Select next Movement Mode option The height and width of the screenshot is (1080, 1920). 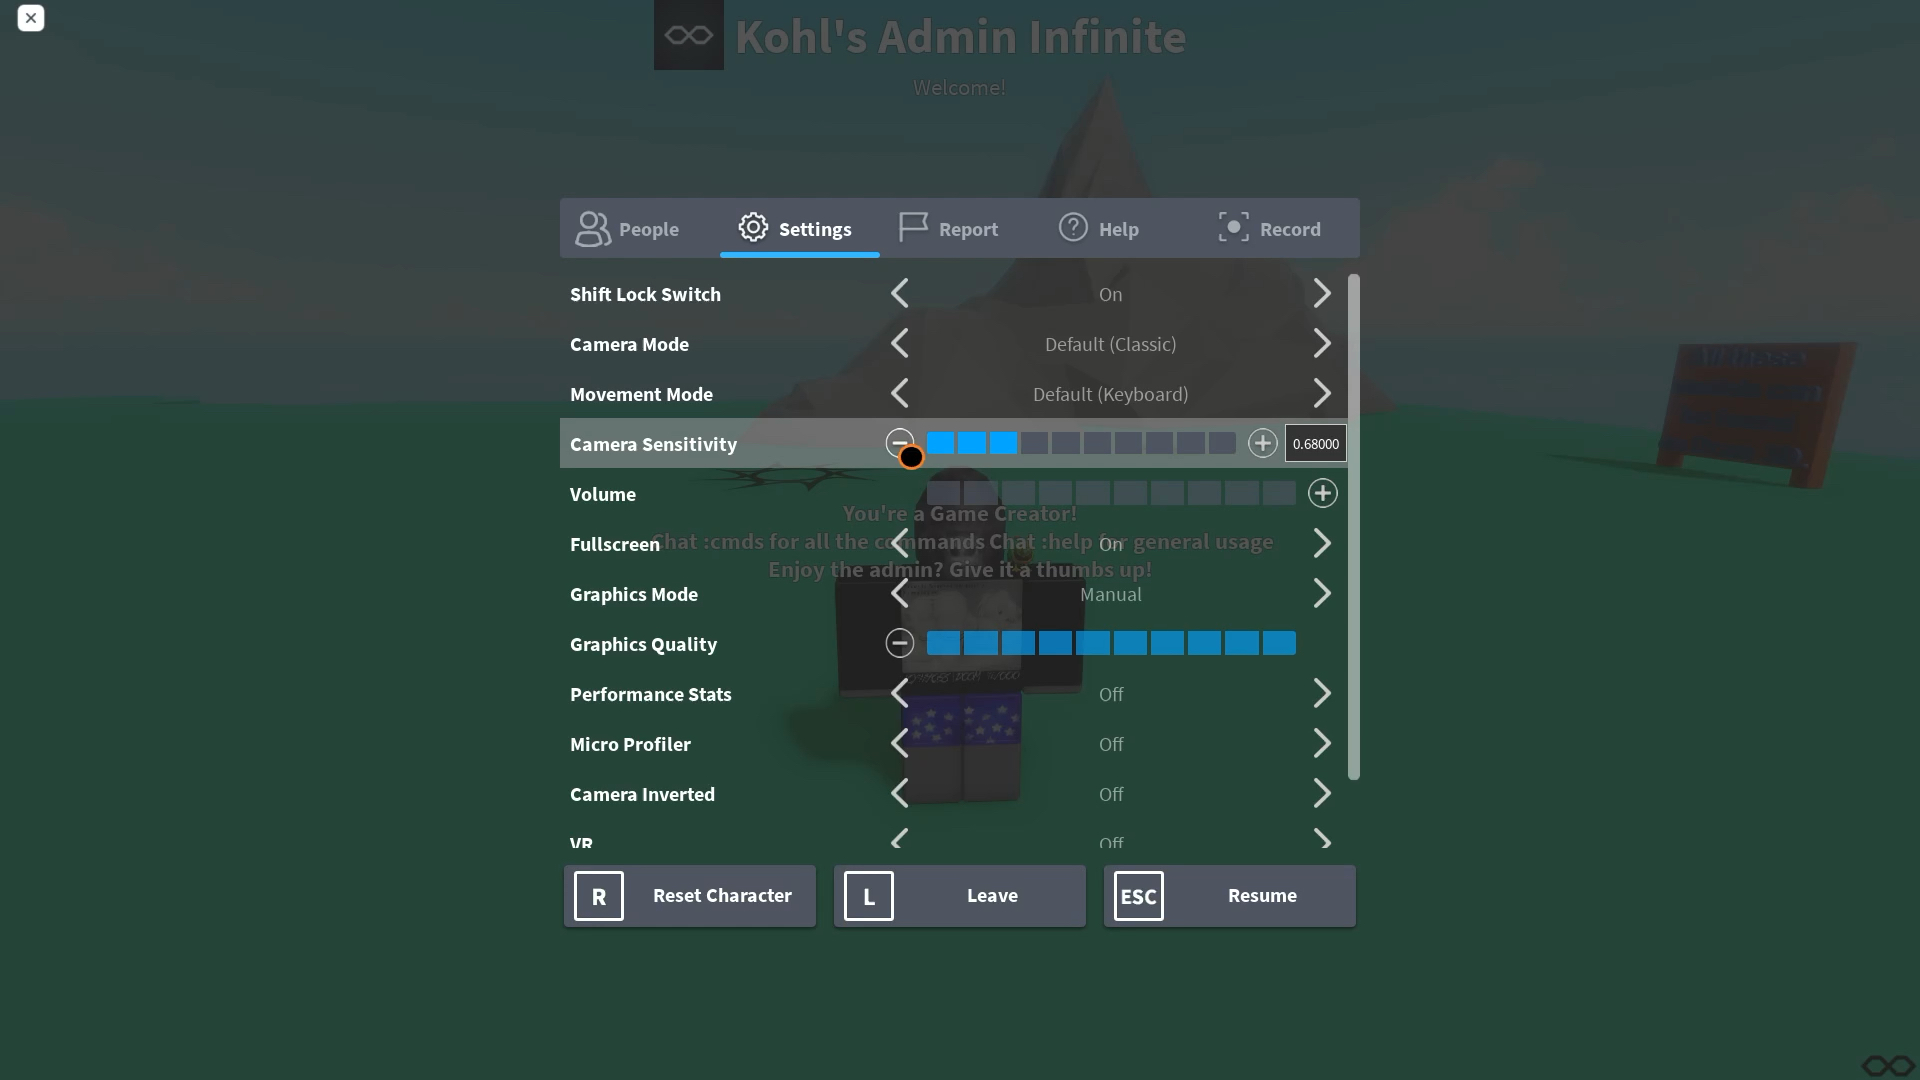point(1322,393)
